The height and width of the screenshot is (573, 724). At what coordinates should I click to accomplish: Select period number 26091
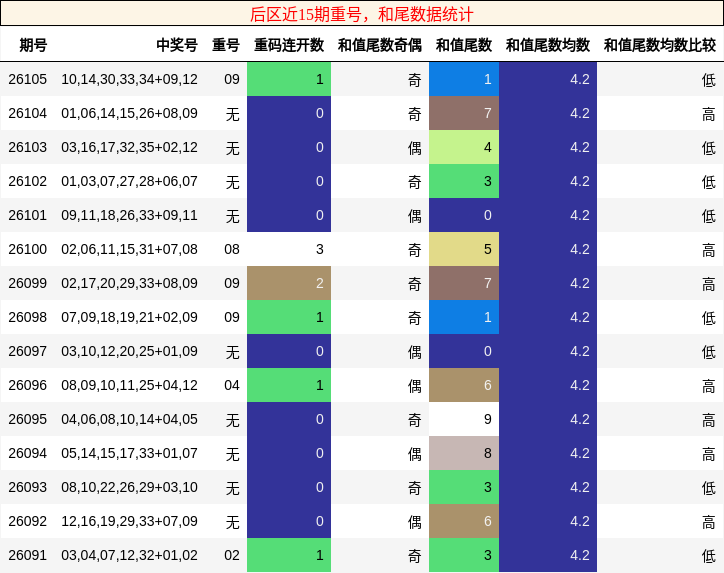(27, 555)
